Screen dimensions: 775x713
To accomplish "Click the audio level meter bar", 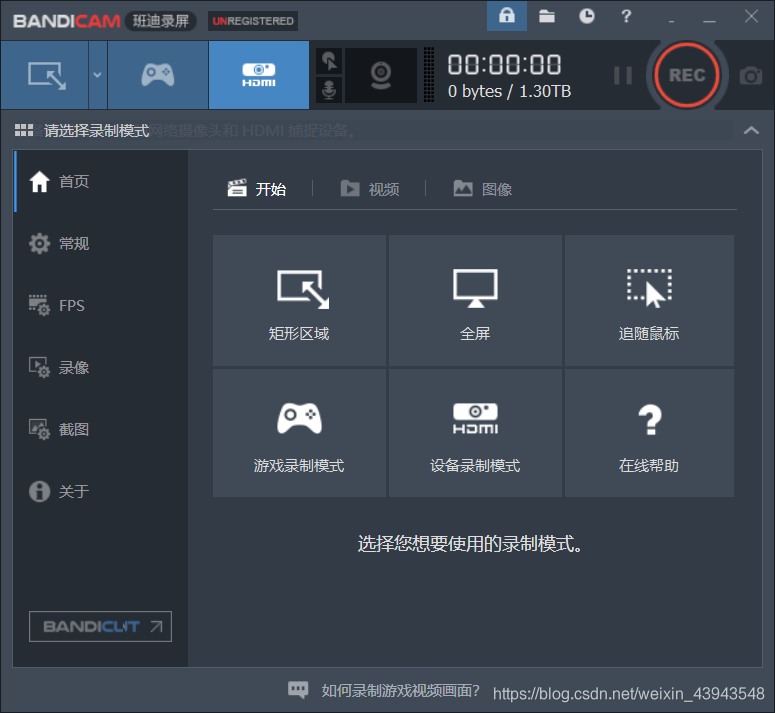I will 429,75.
